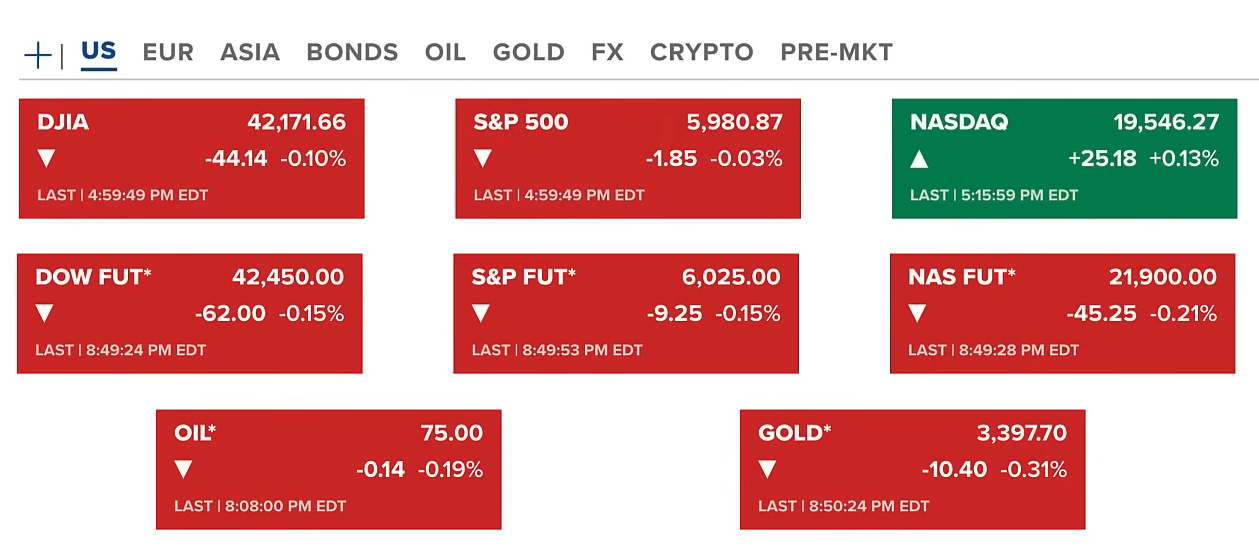The image size is (1259, 549).
Task: Select the active US tab
Action: tap(99, 52)
